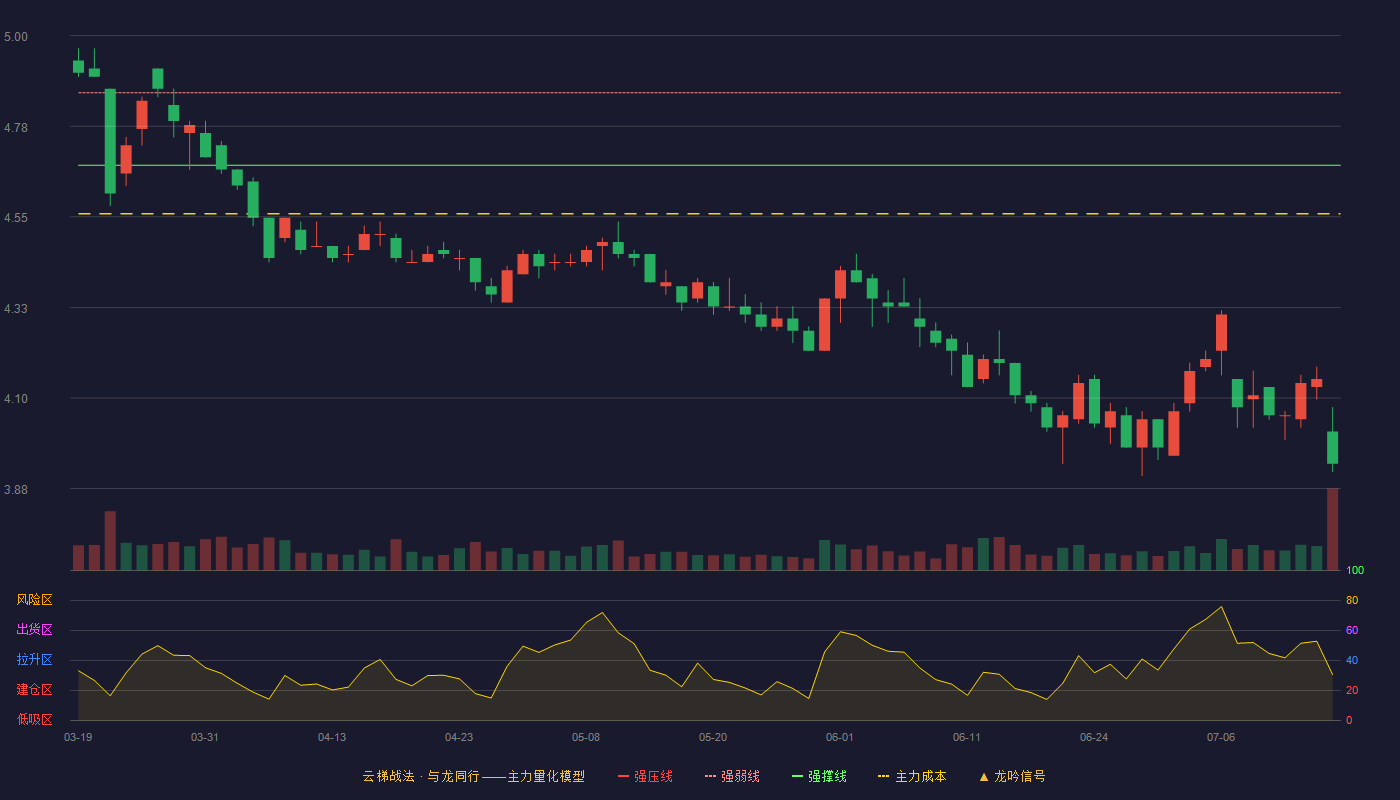This screenshot has height=800, width=1400.
Task: Click the 4.55 price axis label
Action: click(x=16, y=218)
